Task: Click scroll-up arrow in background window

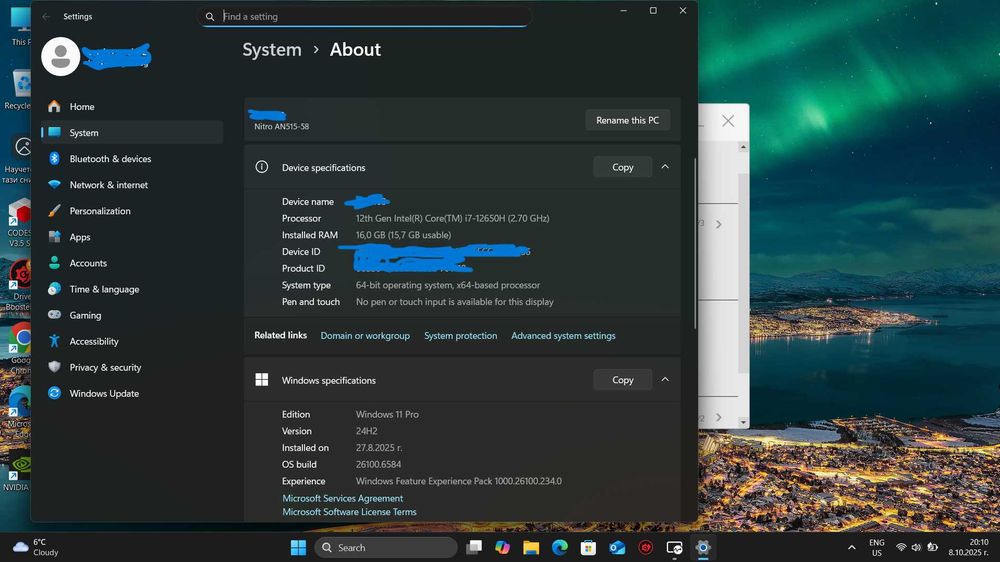Action: [743, 147]
